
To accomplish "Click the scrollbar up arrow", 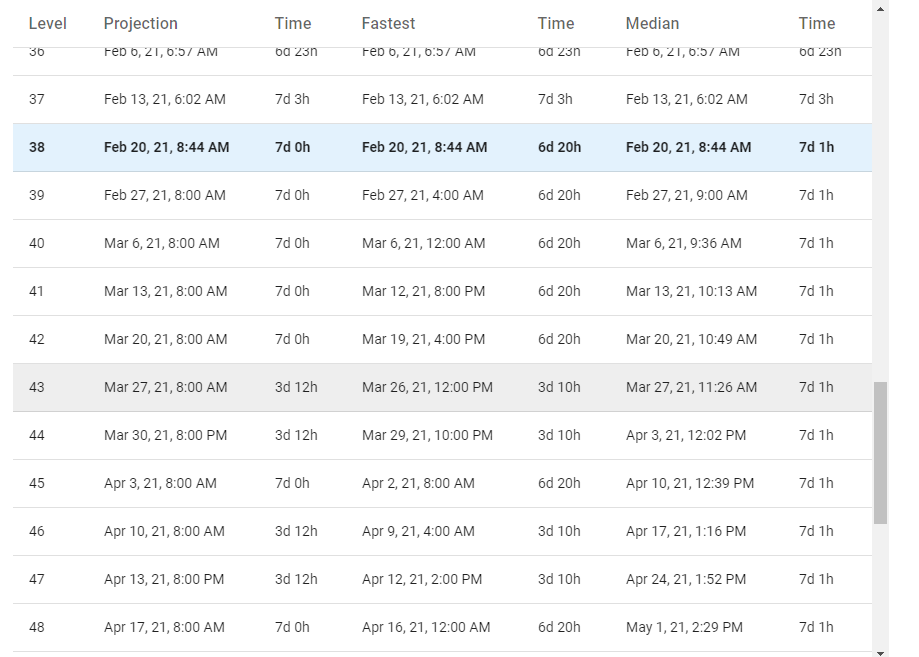I will 880,8.
